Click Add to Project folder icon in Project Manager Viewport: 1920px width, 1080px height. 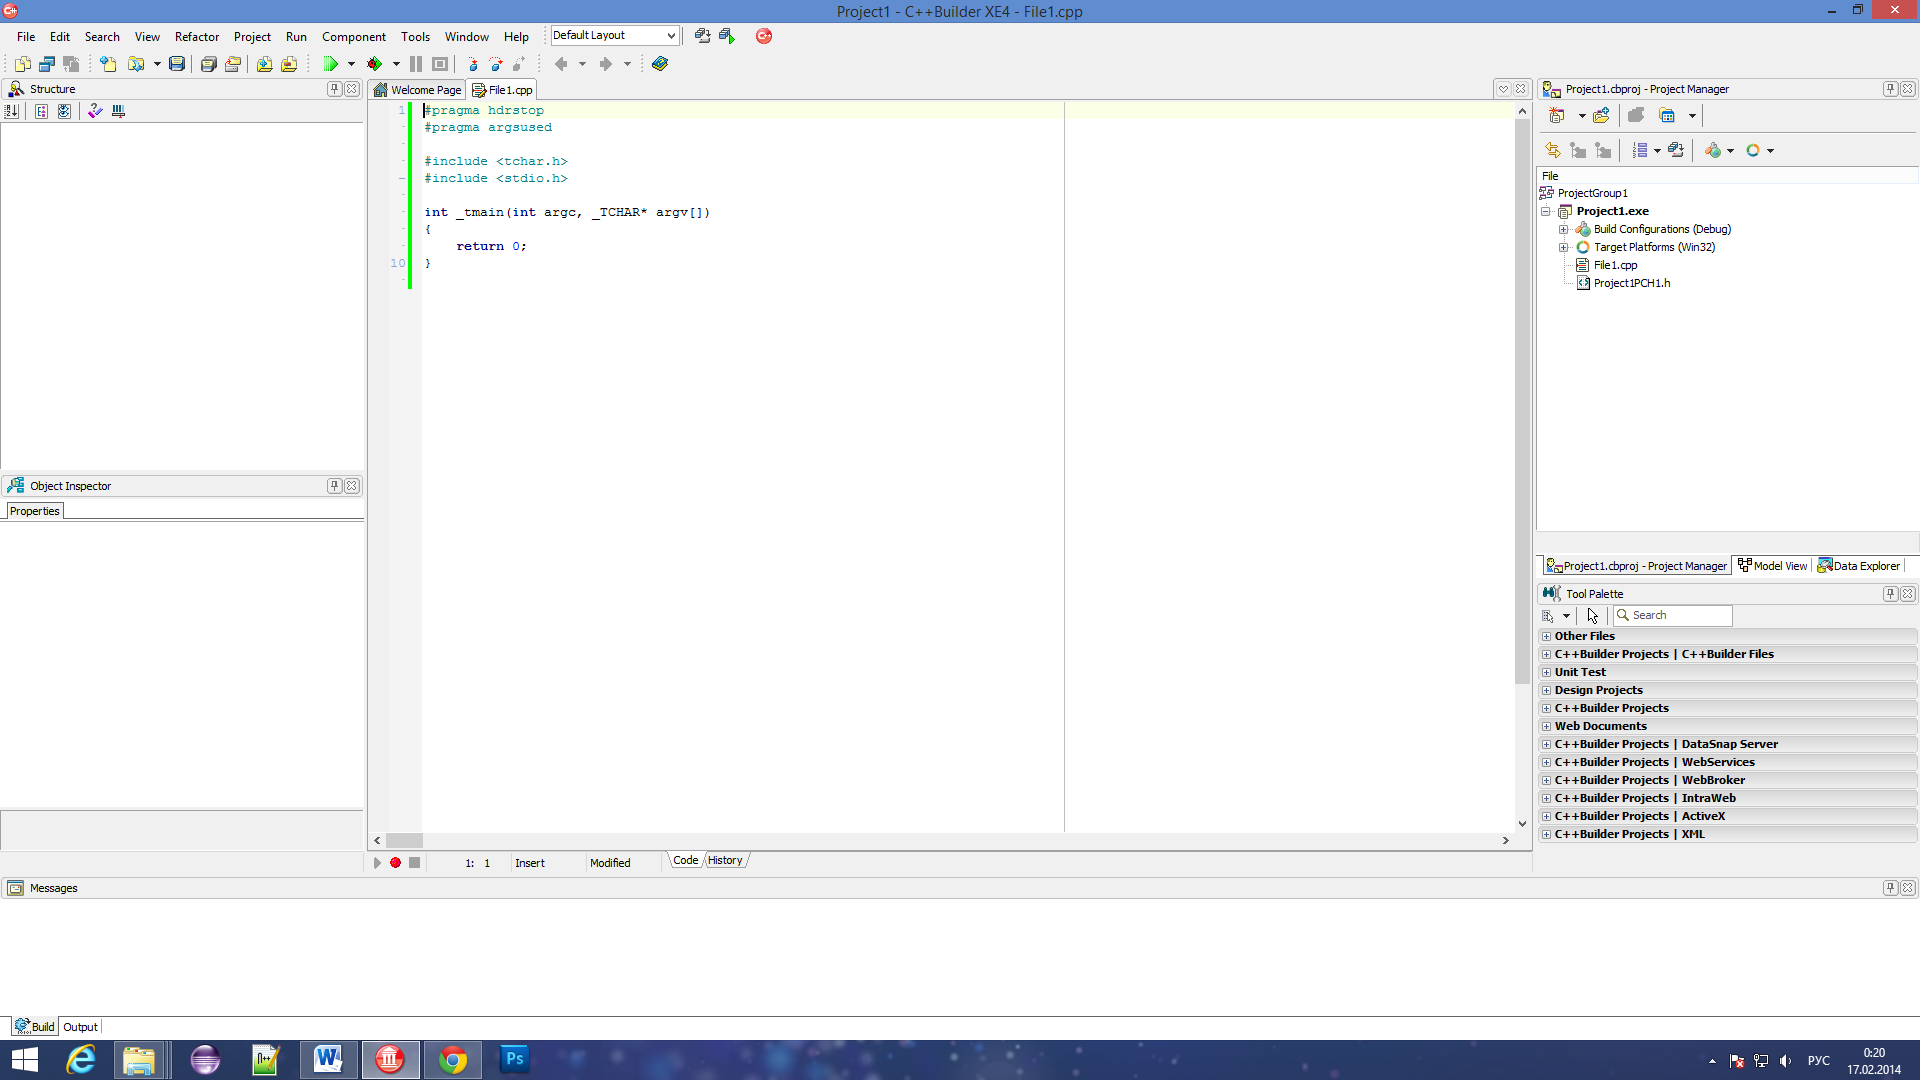point(1601,116)
